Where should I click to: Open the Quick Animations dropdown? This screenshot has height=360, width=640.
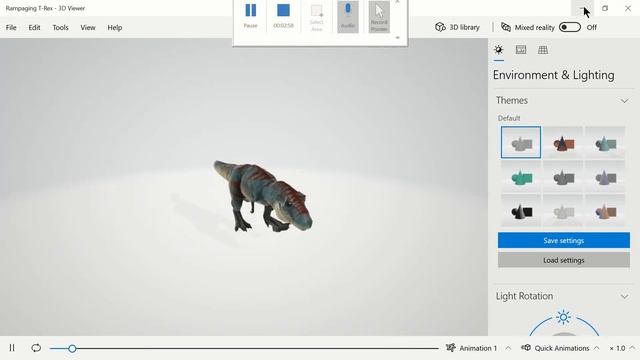point(560,348)
